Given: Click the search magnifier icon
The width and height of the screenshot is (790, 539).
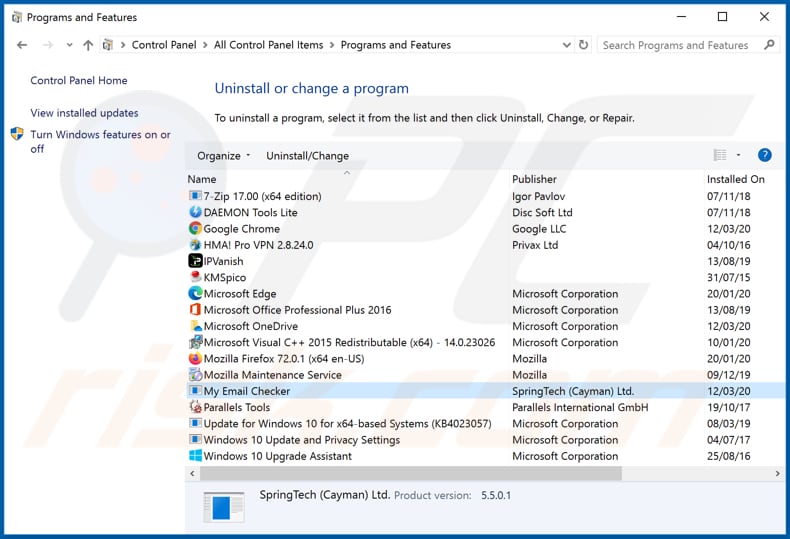Looking at the screenshot, I should click(769, 45).
